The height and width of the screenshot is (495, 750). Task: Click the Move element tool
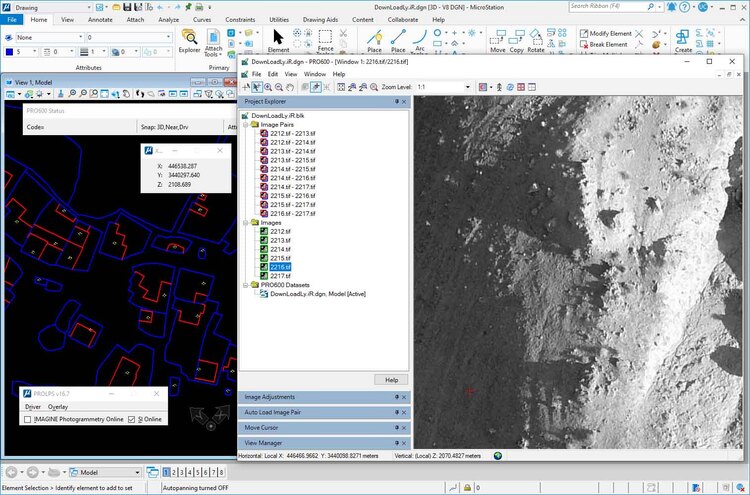tap(497, 38)
